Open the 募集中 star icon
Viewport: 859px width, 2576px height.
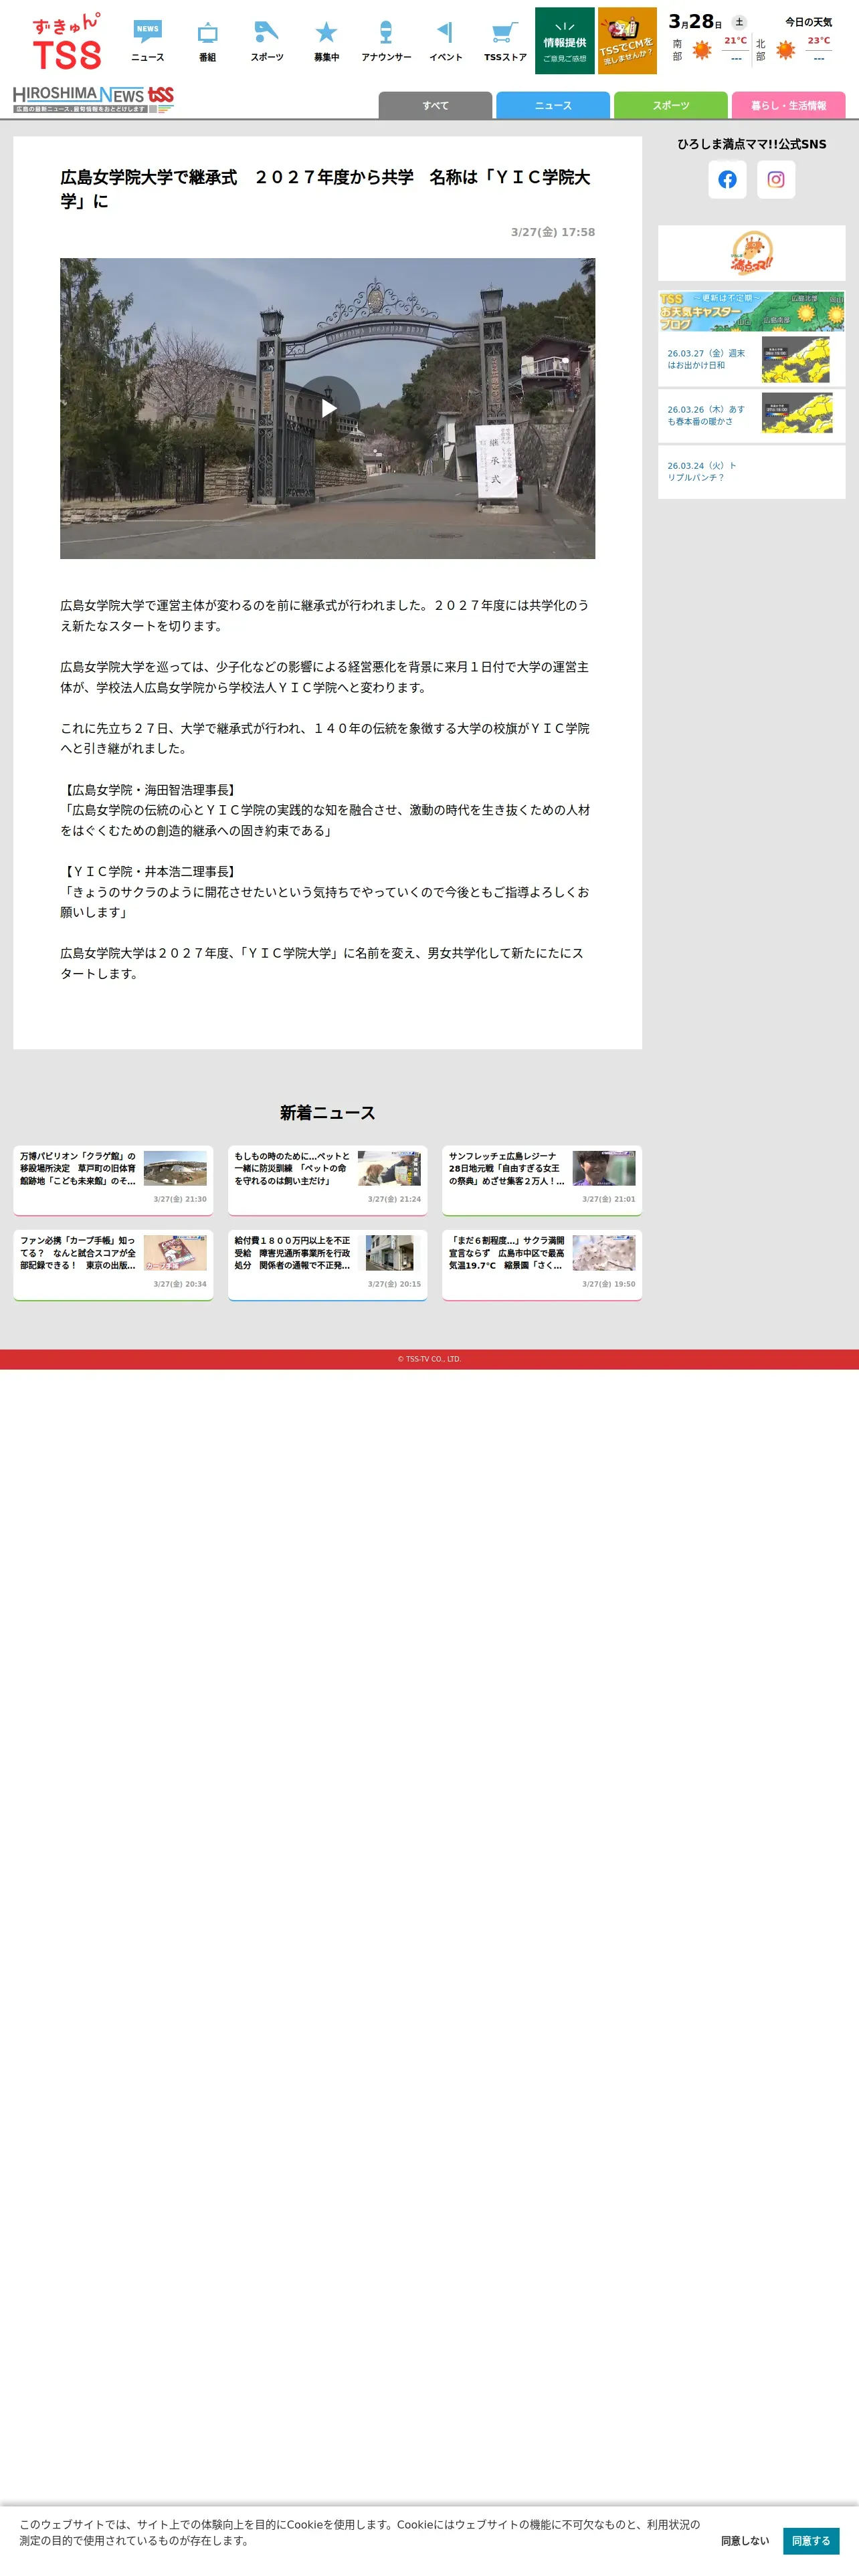pyautogui.click(x=326, y=41)
